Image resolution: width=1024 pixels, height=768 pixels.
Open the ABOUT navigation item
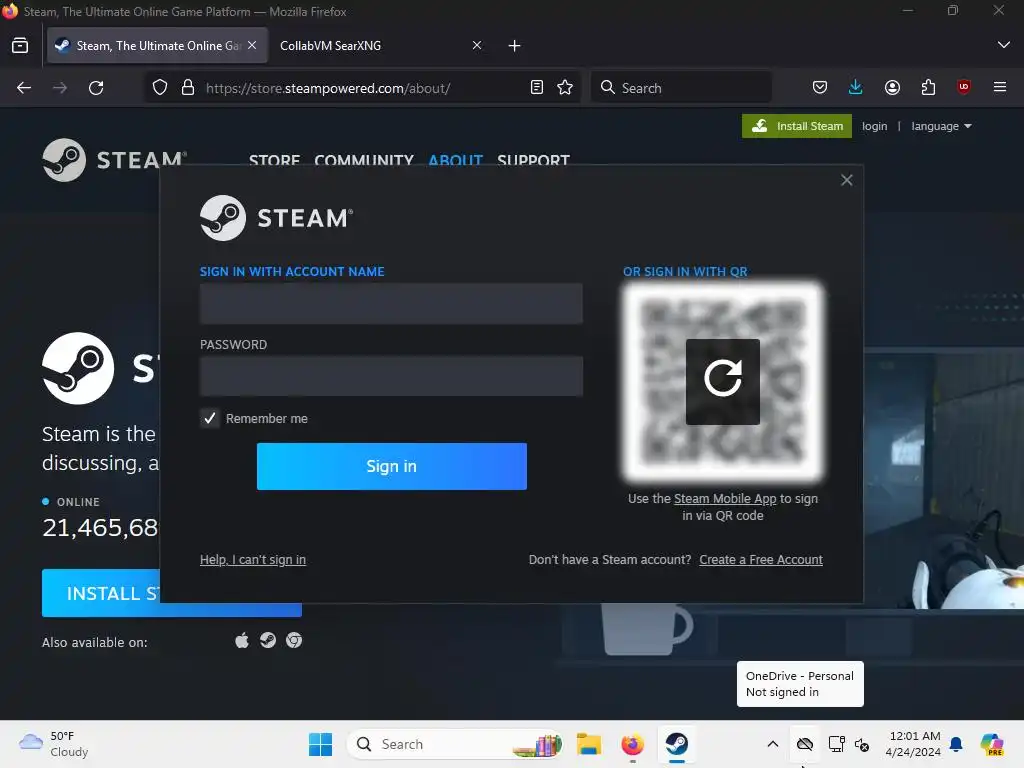pos(455,160)
